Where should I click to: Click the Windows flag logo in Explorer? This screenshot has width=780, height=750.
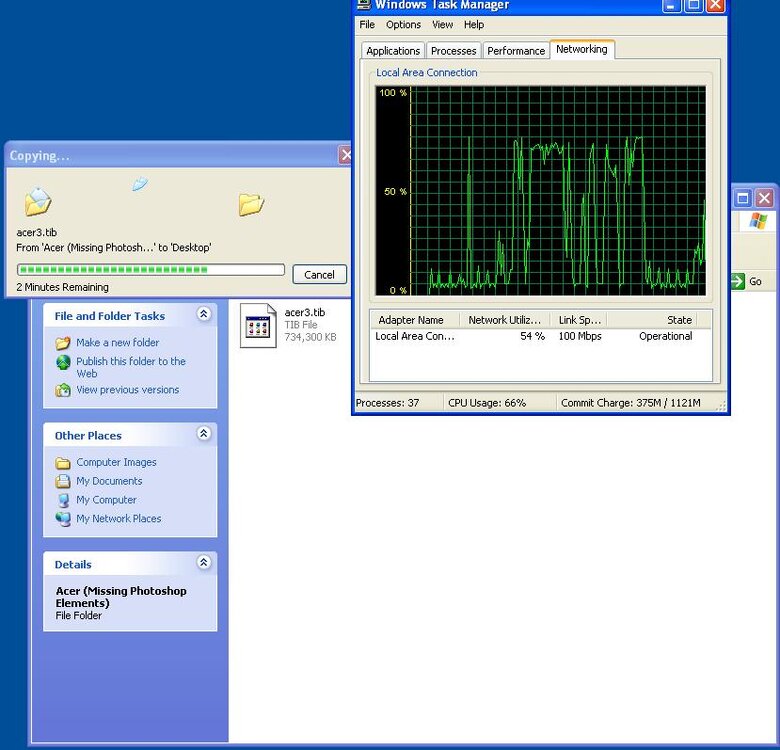pos(758,220)
